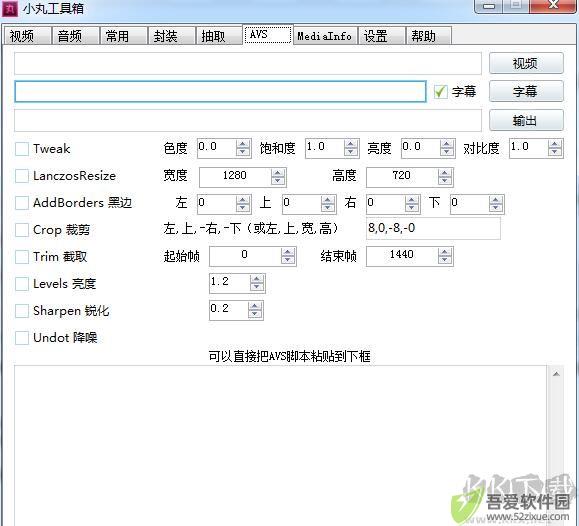This screenshot has width=579, height=526.
Task: Decrease the 饱和度 value with down arrow
Action: pyautogui.click(x=351, y=153)
